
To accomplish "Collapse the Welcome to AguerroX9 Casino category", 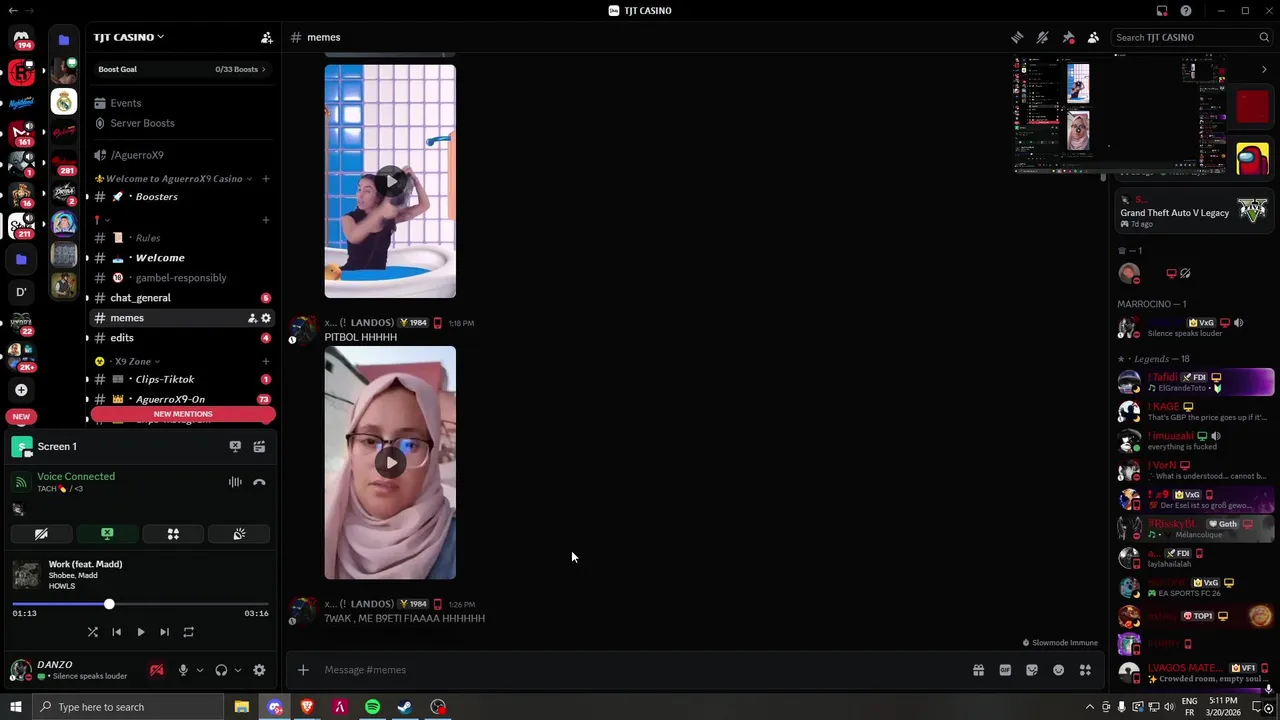I will [174, 179].
